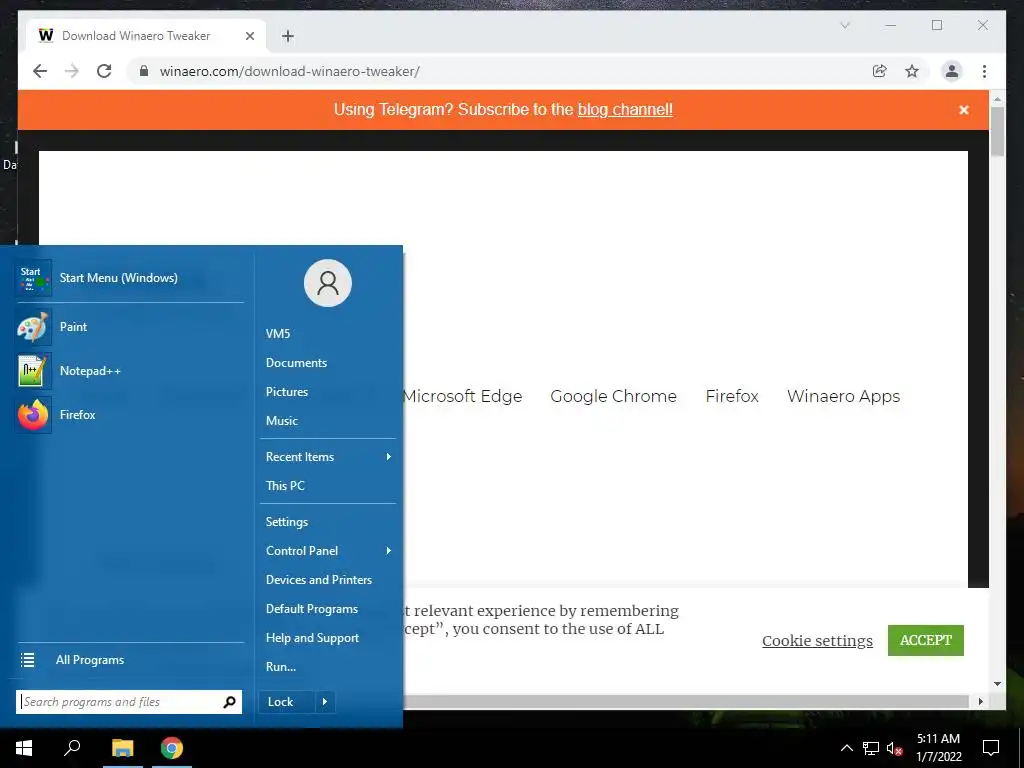Click the user account avatar picture

328,283
